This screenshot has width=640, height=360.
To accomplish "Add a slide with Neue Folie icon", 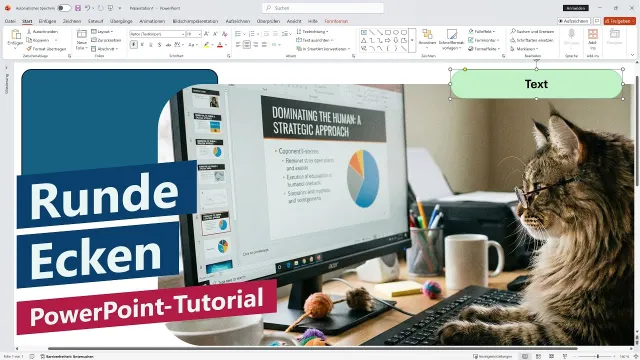I will (x=82, y=34).
